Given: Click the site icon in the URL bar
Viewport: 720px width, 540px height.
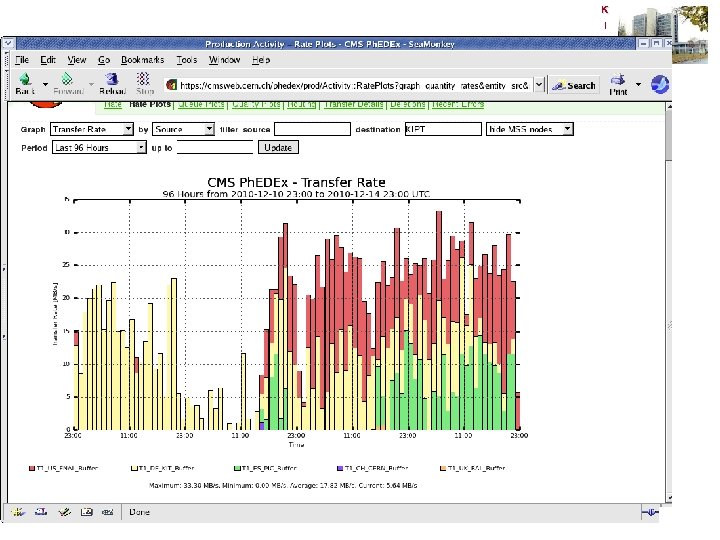Looking at the screenshot, I should [172, 85].
